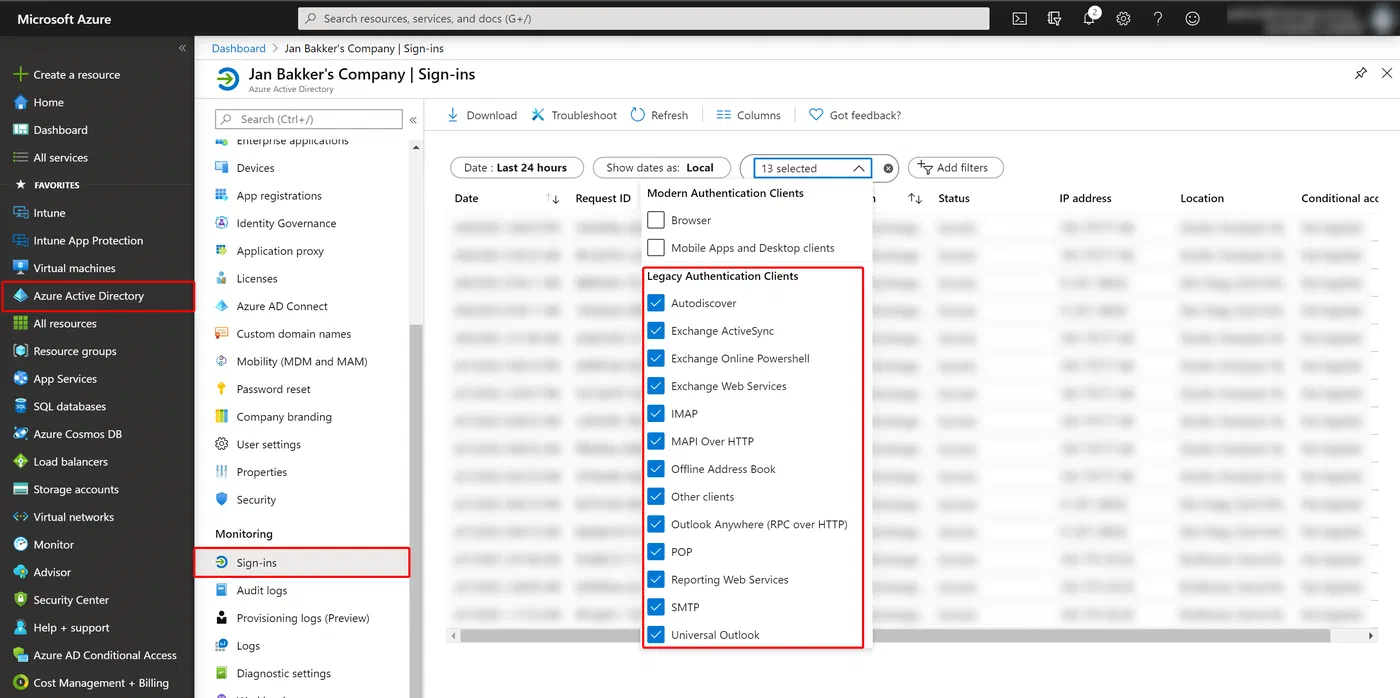This screenshot has height=698, width=1400.
Task: Open Virtual networks
Action: [x=73, y=517]
